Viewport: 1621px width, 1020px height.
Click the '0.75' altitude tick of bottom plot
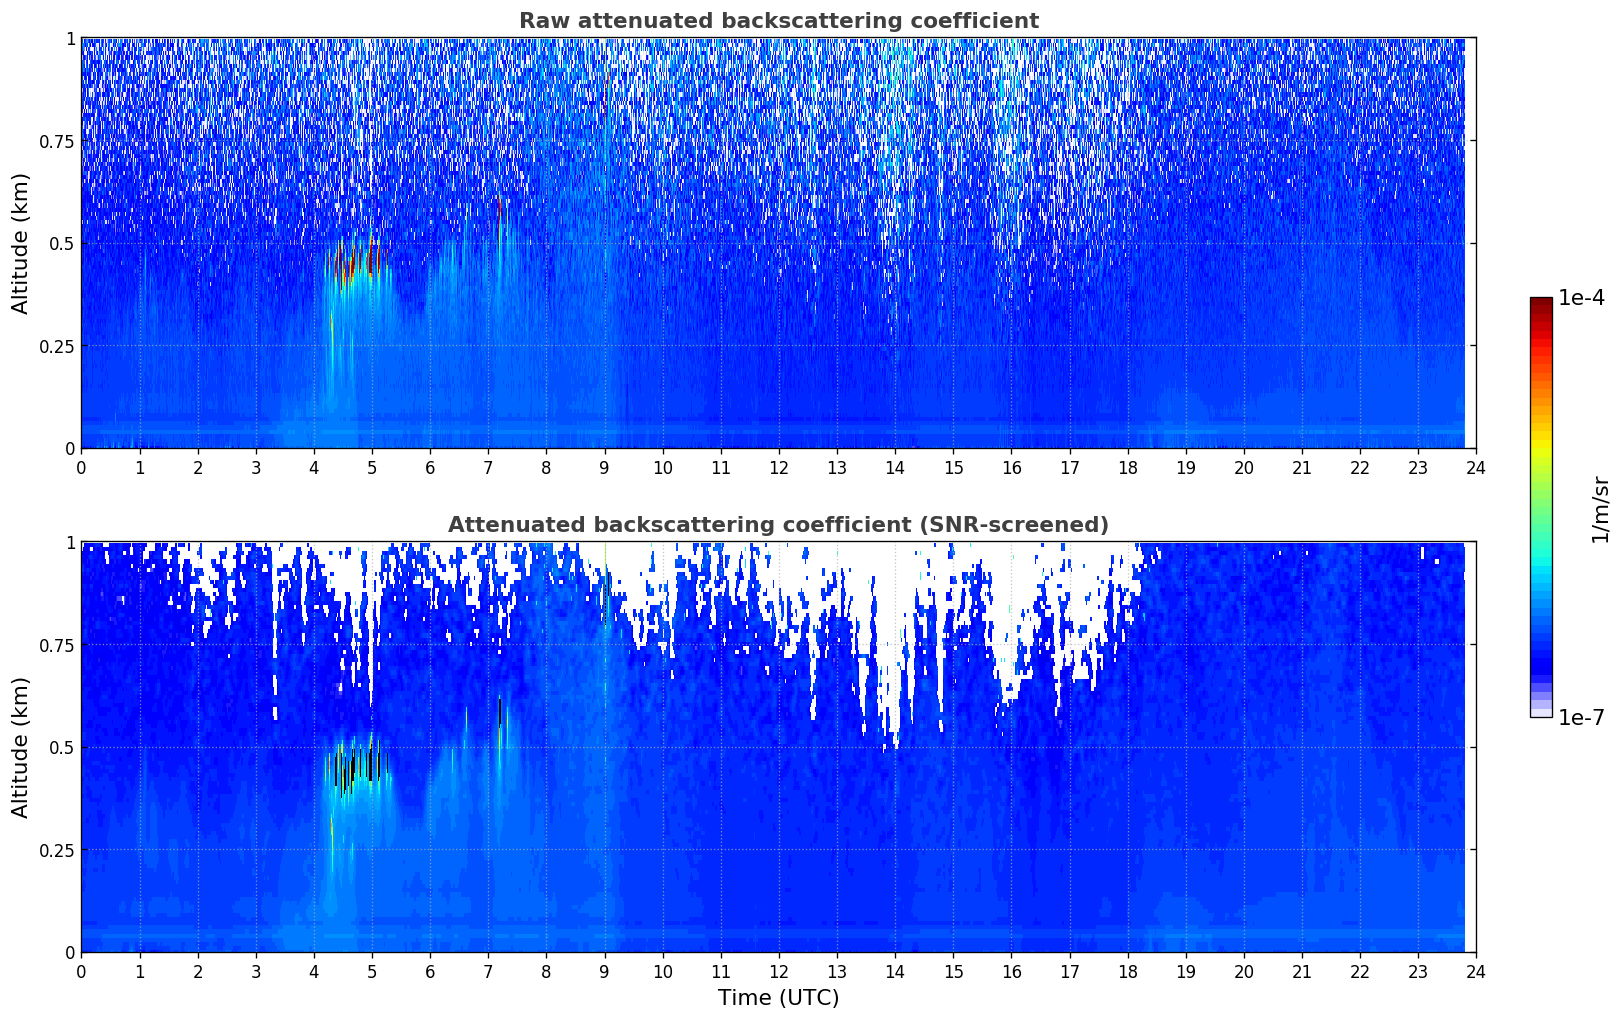[x=57, y=645]
